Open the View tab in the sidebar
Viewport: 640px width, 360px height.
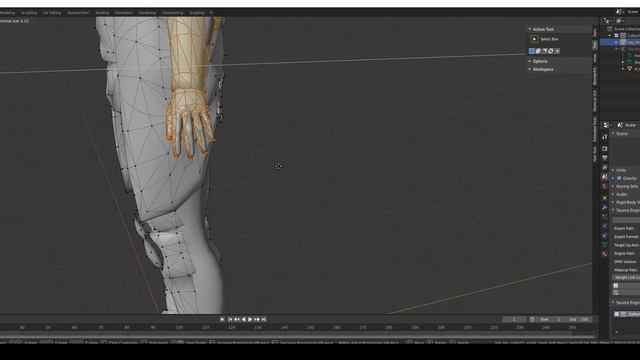click(595, 58)
